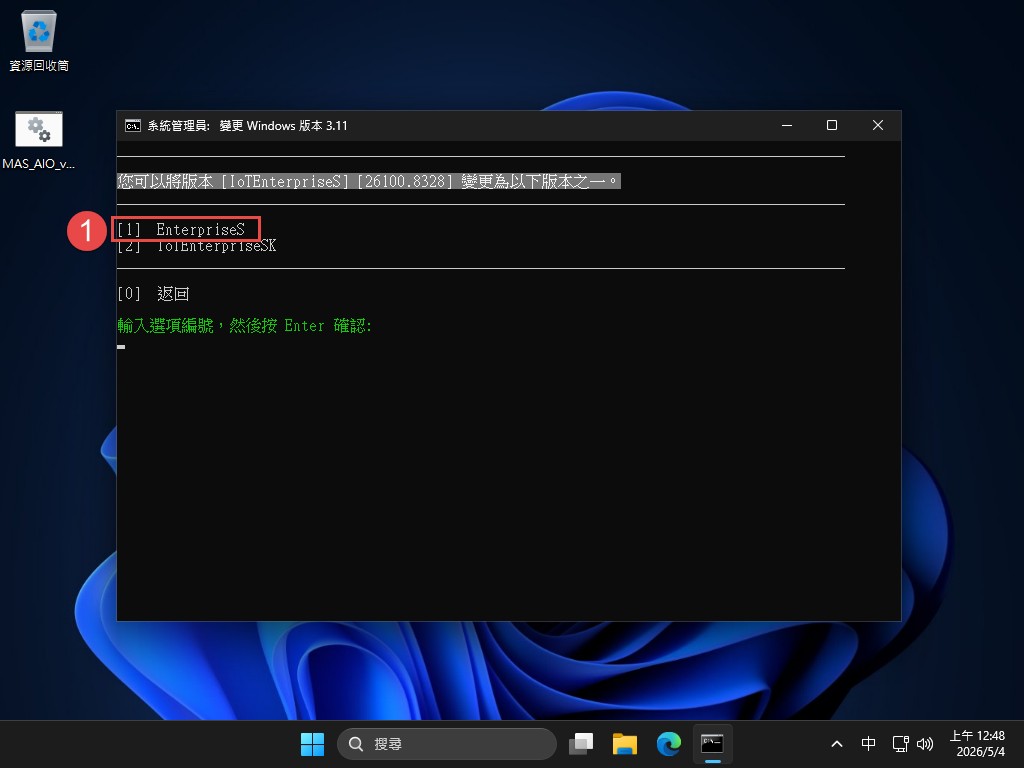The image size is (1024, 768).
Task: Click the '[2] IoTEnterpriseSK' option line
Action: pyautogui.click(x=197, y=246)
